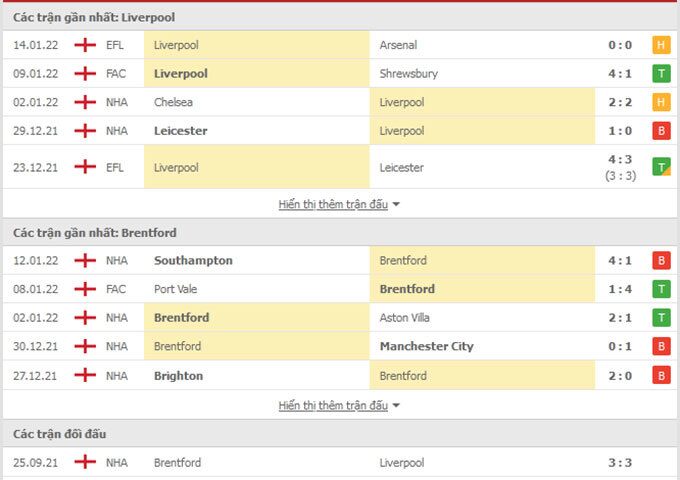
Task: Click the green T badge for Port Vale–Brentford
Action: pos(660,290)
